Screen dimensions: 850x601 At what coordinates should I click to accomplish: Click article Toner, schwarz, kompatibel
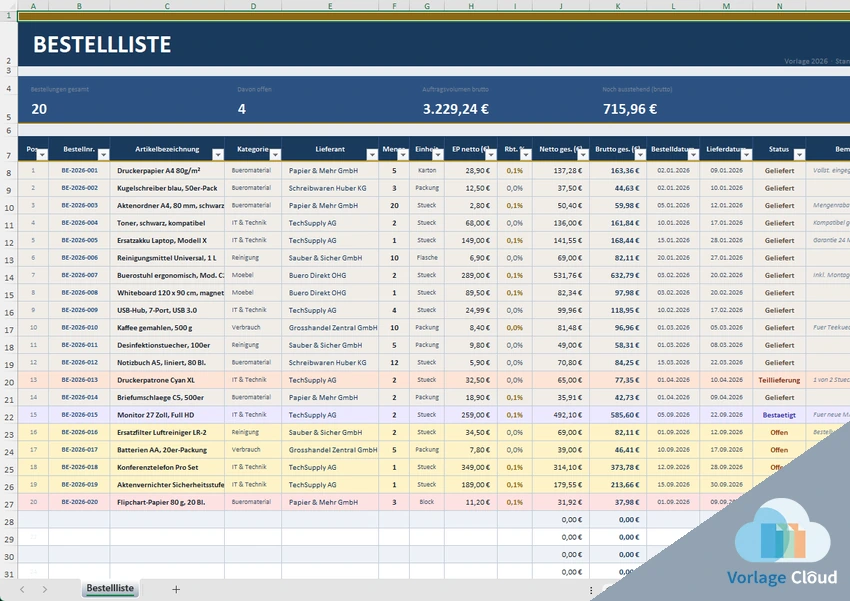161,223
